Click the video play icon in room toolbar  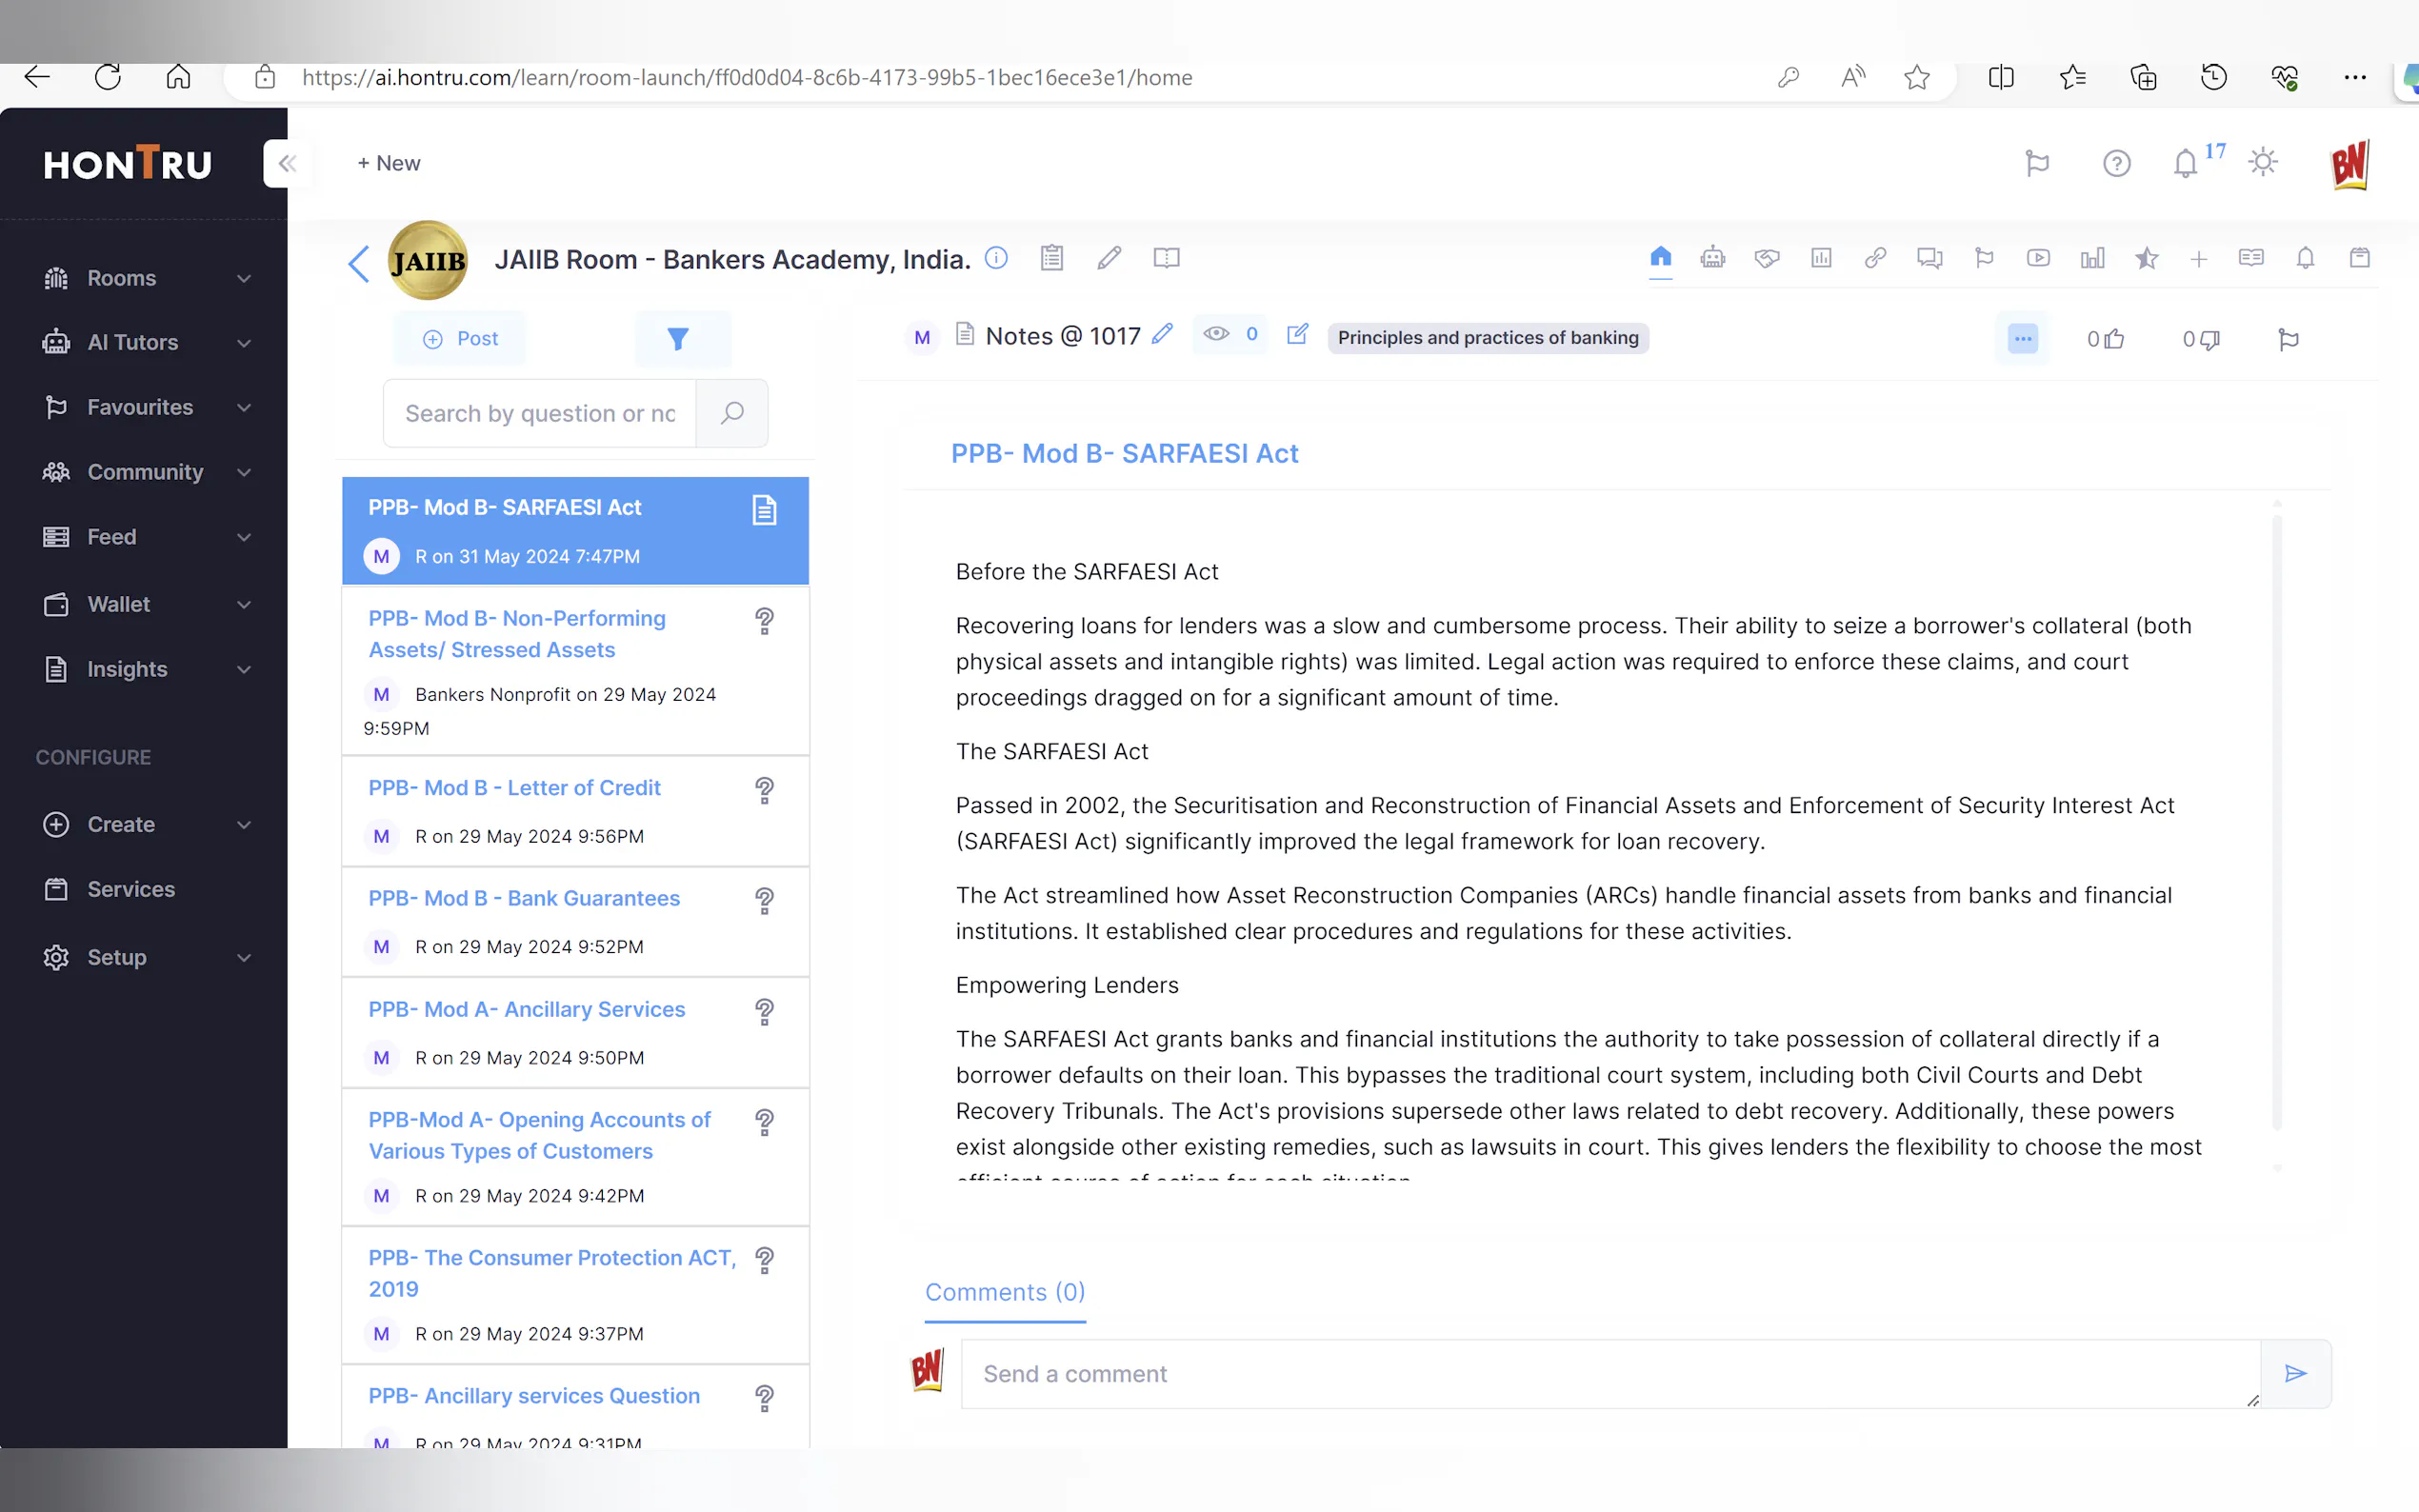[x=2038, y=258]
